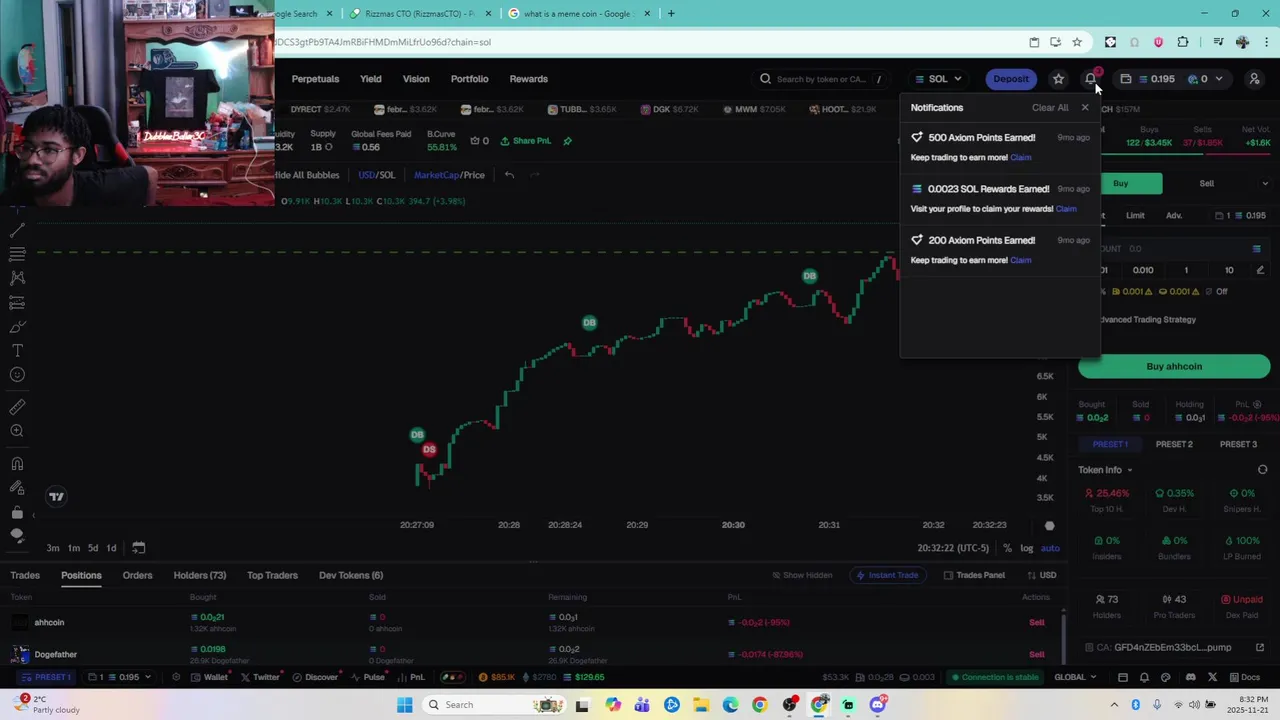Image resolution: width=1280 pixels, height=720 pixels.
Task: Click the token search field
Action: [x=822, y=79]
